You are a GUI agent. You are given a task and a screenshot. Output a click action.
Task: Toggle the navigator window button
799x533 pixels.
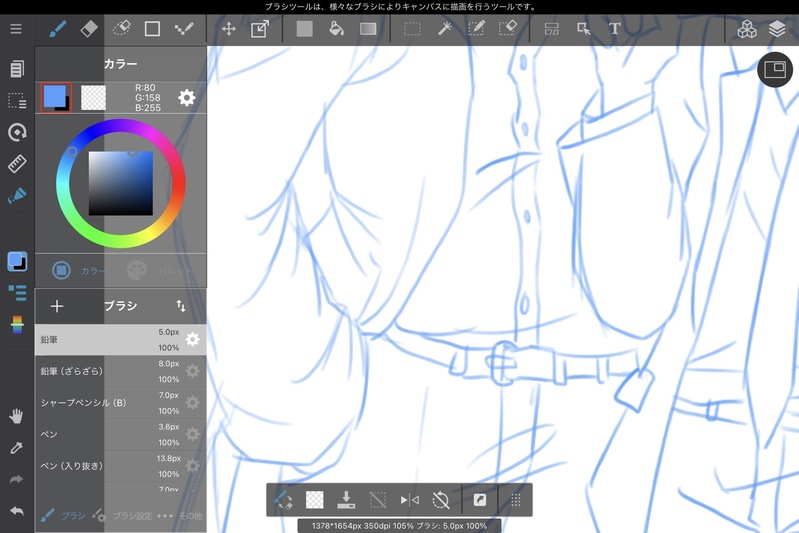point(775,70)
